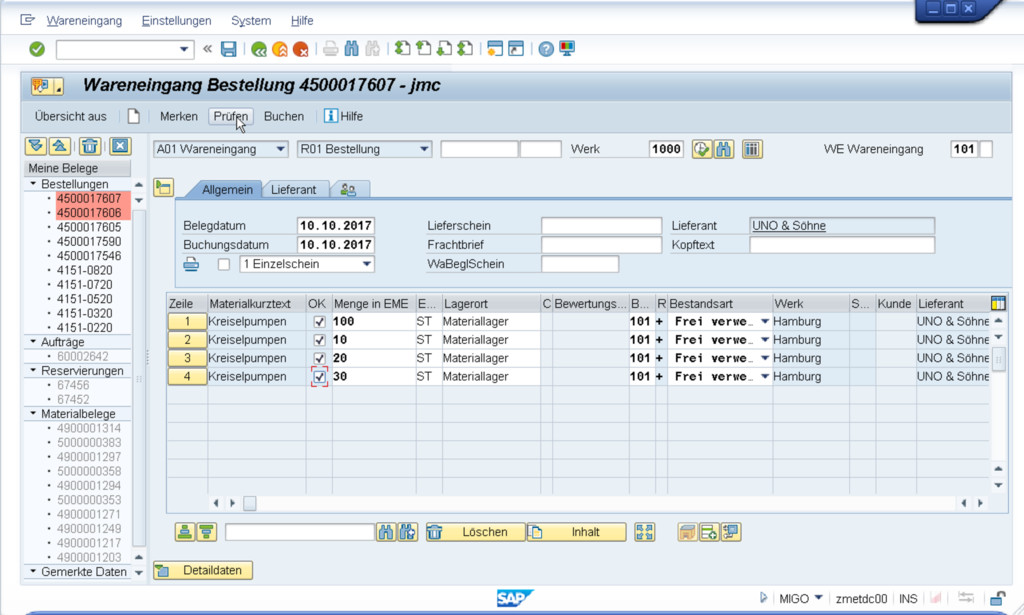
Task: Open the R01 Bestellung dropdown
Action: click(x=424, y=149)
